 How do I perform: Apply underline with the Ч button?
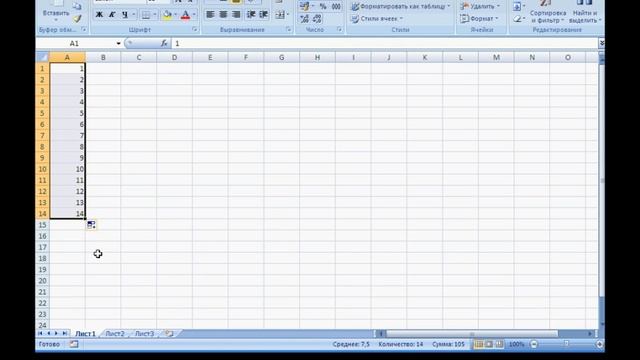coord(125,15)
